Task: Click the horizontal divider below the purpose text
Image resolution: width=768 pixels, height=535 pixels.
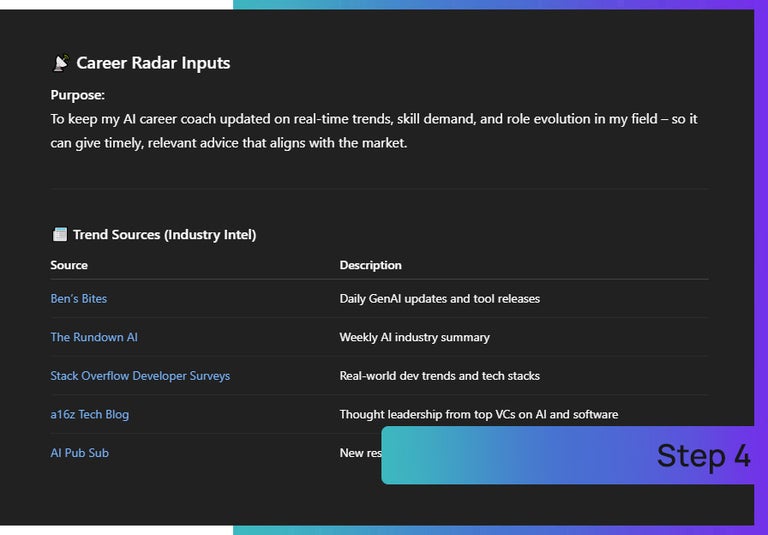Action: tap(379, 189)
